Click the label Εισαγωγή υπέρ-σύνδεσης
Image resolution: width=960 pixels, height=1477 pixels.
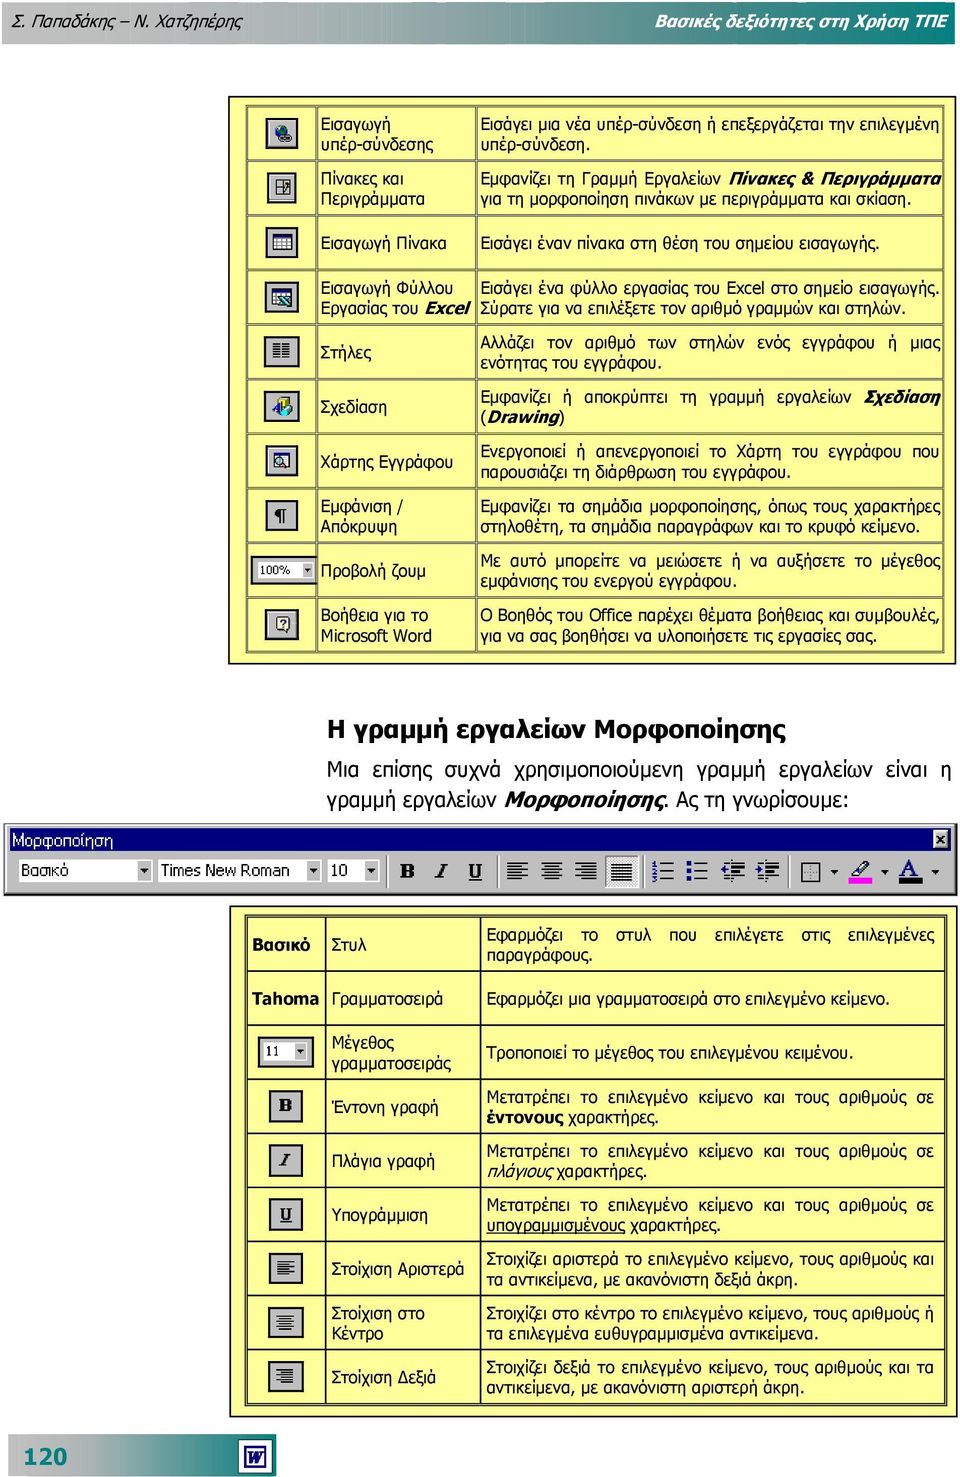[377, 134]
